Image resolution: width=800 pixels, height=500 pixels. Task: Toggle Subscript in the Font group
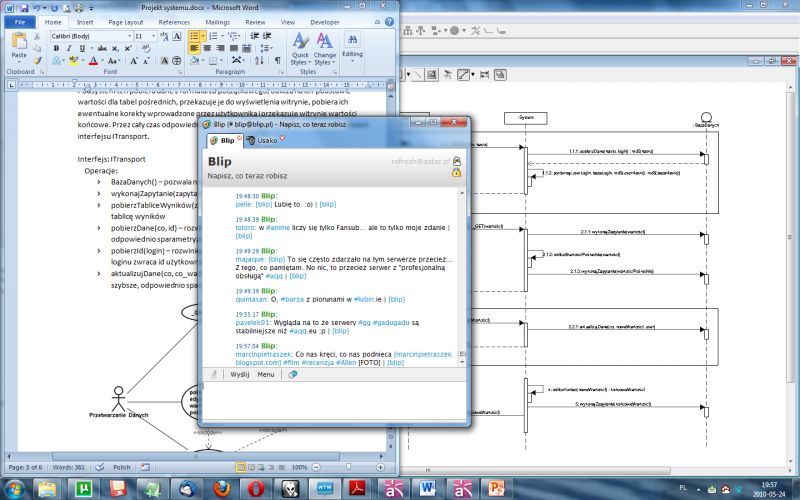(115, 48)
